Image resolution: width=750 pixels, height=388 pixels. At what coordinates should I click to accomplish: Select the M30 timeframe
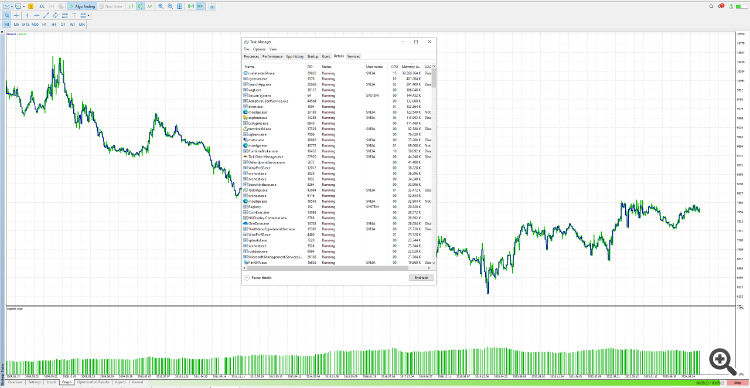pos(35,24)
